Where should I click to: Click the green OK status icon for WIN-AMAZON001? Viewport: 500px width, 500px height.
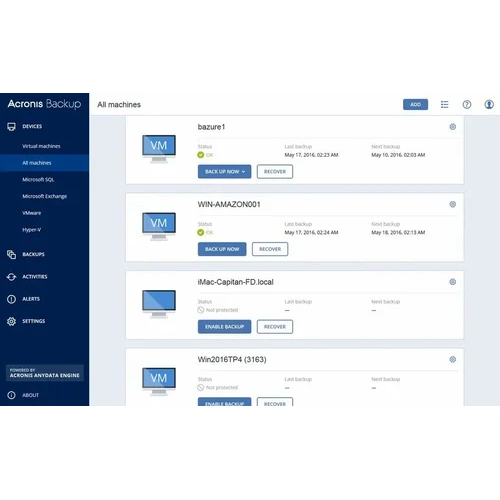click(x=201, y=233)
